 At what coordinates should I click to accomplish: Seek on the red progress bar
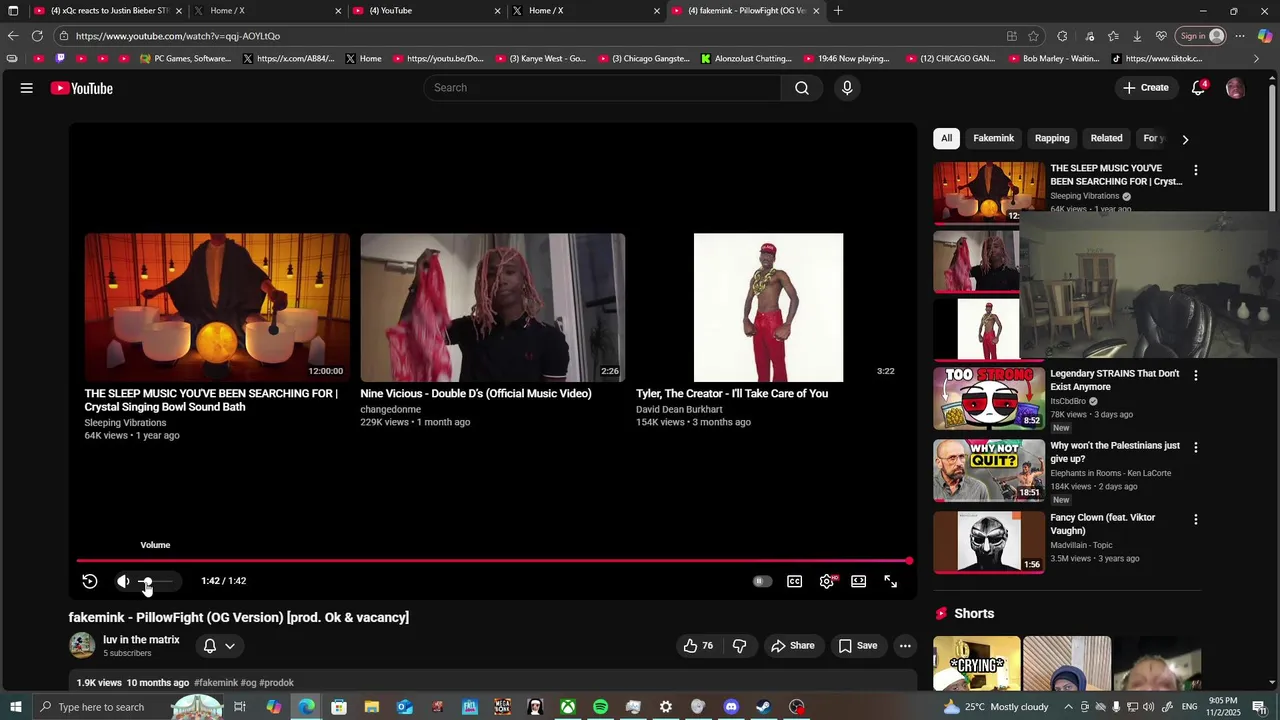(494, 561)
